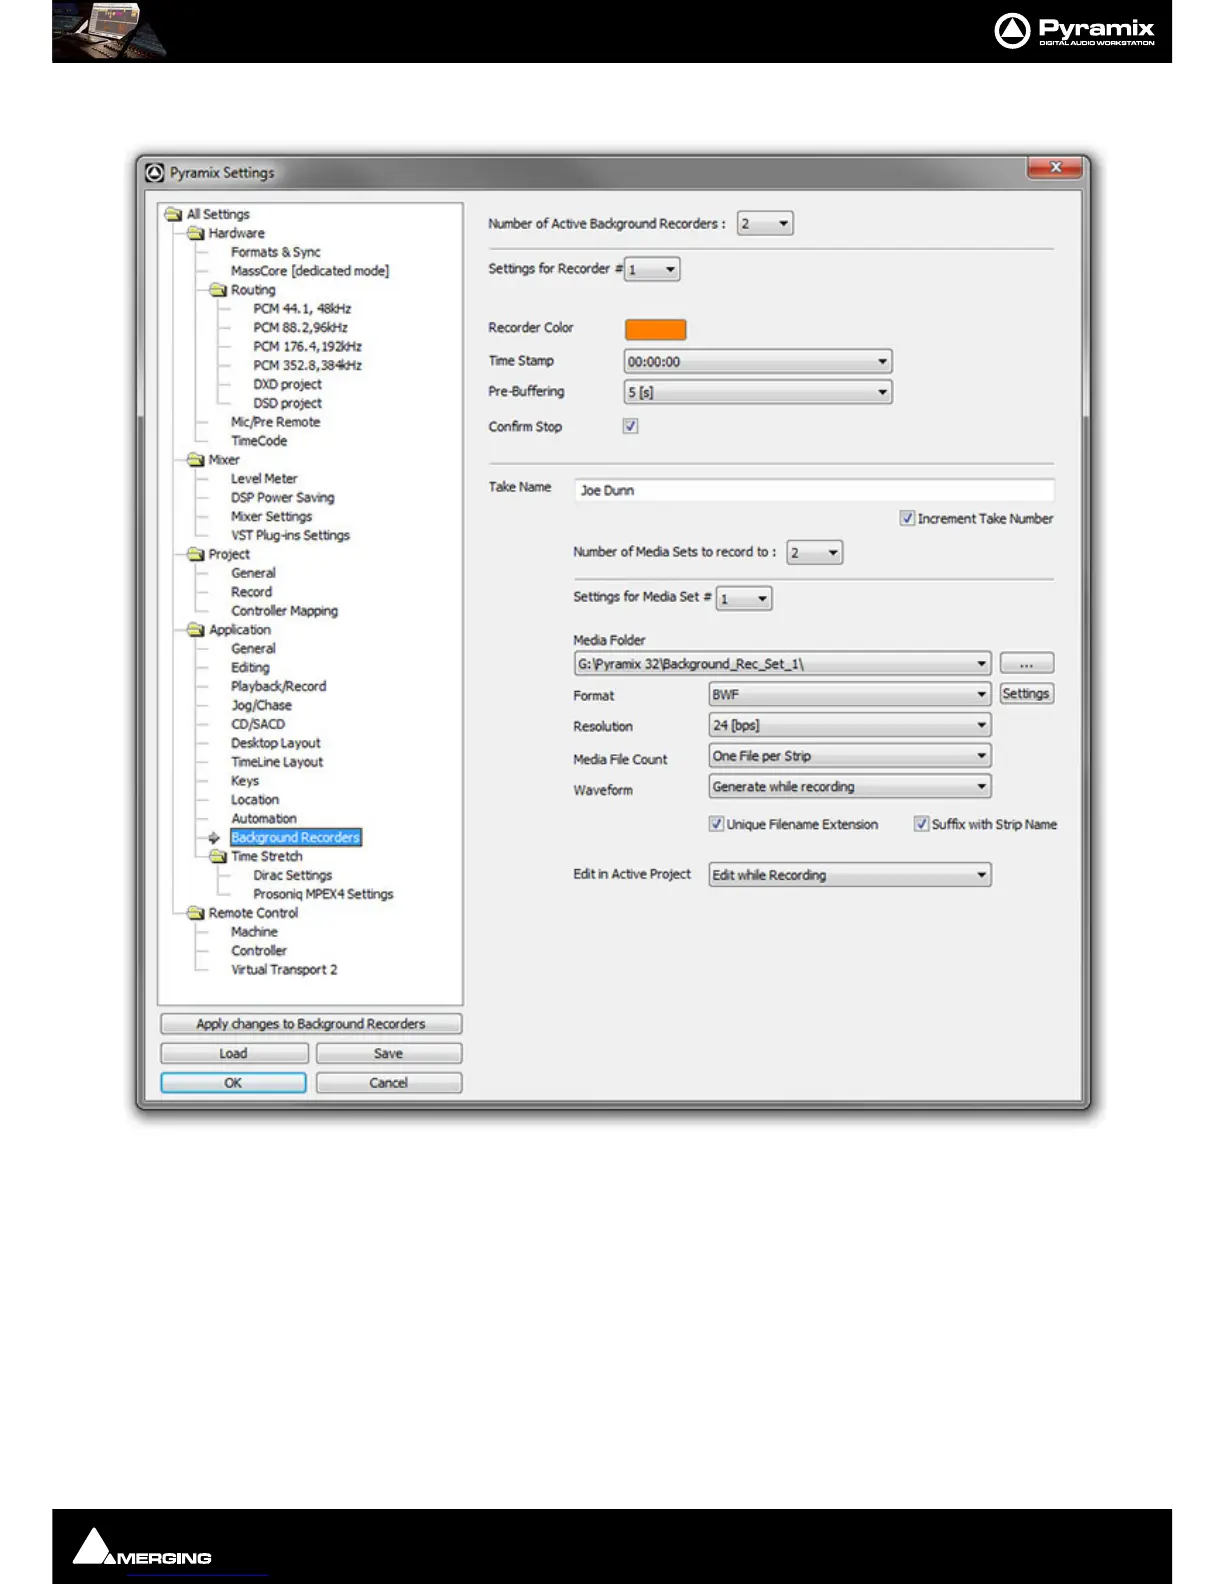
Task: Select Mic/Pre Remote tree item
Action: click(276, 422)
